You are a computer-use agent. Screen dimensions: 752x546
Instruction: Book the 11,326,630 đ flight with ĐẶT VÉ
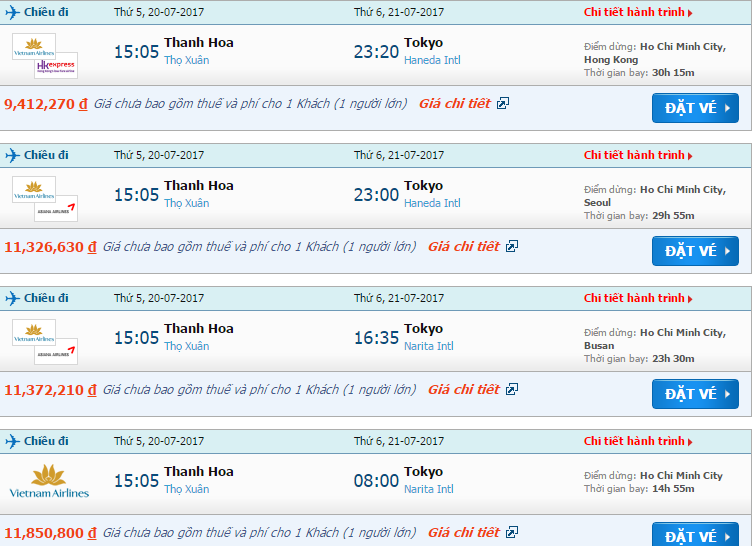(695, 251)
